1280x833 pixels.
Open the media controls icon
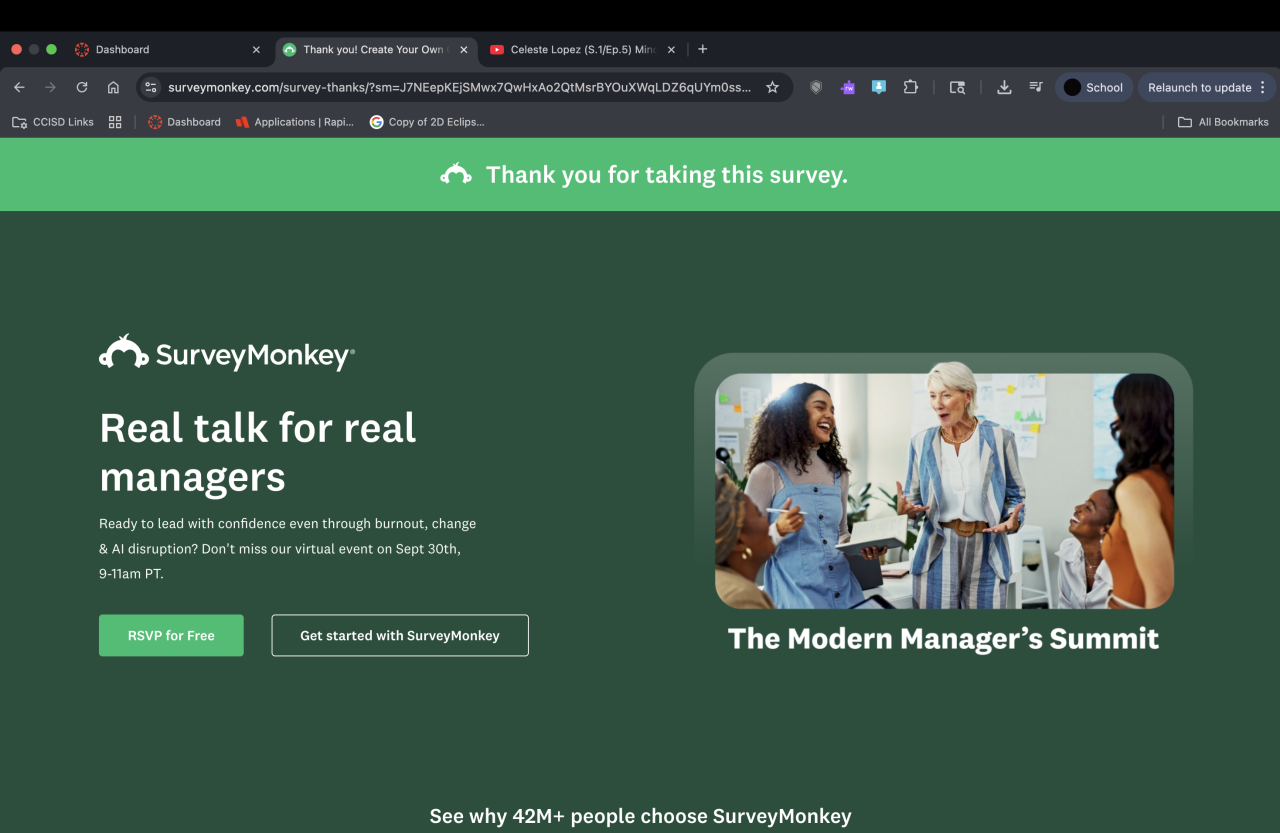(1036, 87)
